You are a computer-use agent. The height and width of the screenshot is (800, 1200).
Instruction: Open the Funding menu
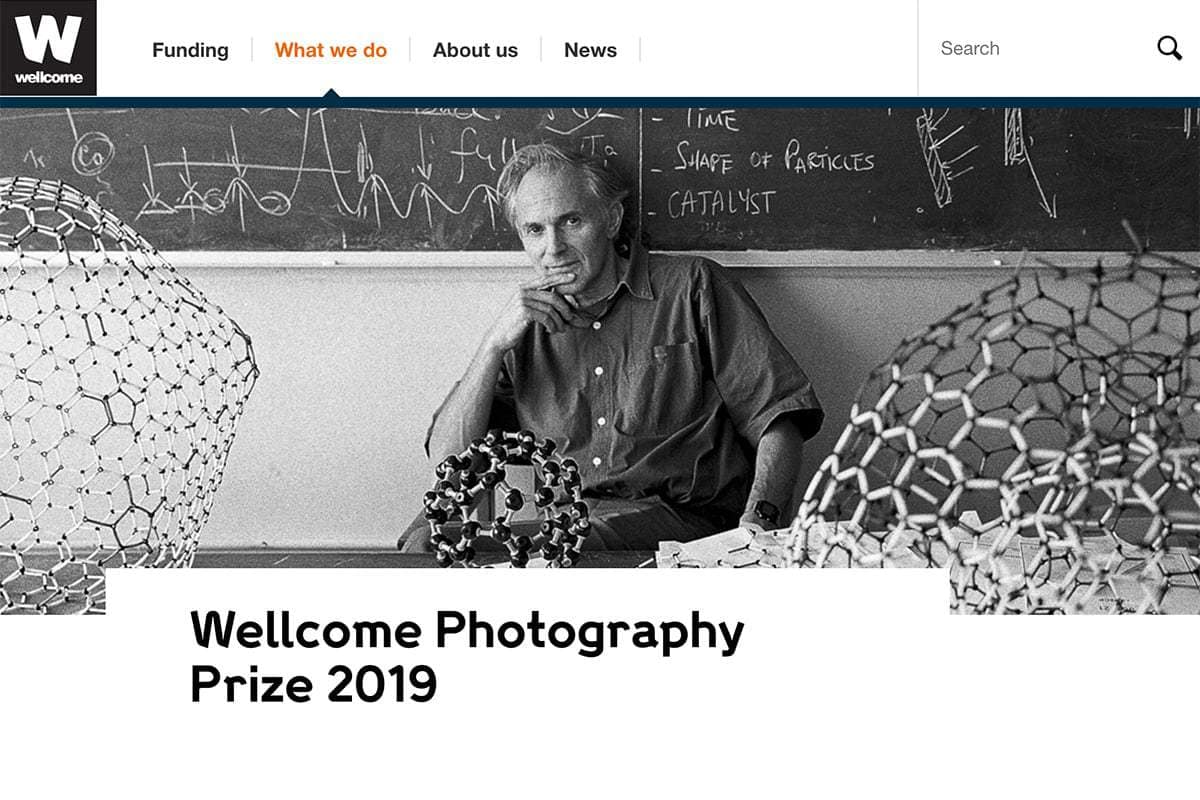coord(190,50)
